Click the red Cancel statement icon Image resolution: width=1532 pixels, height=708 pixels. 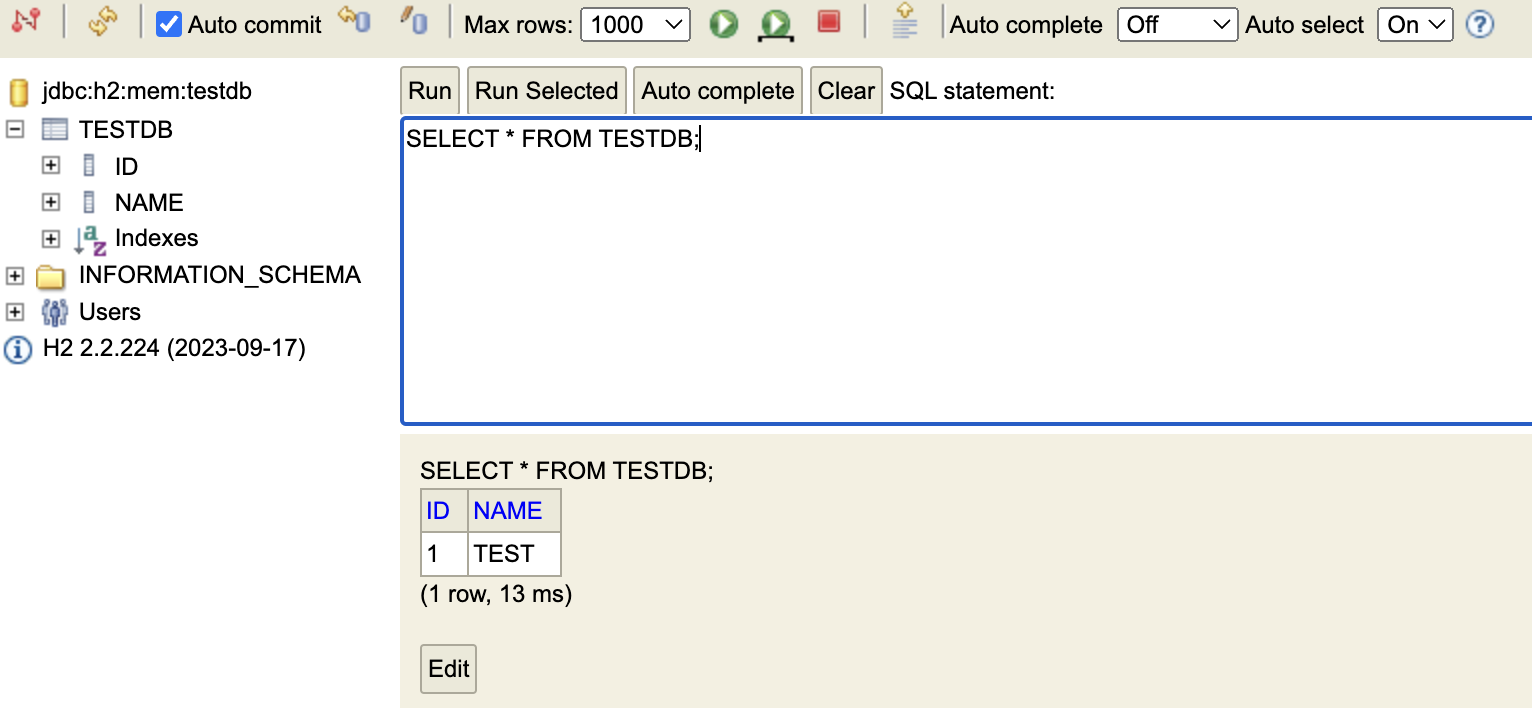829,23
